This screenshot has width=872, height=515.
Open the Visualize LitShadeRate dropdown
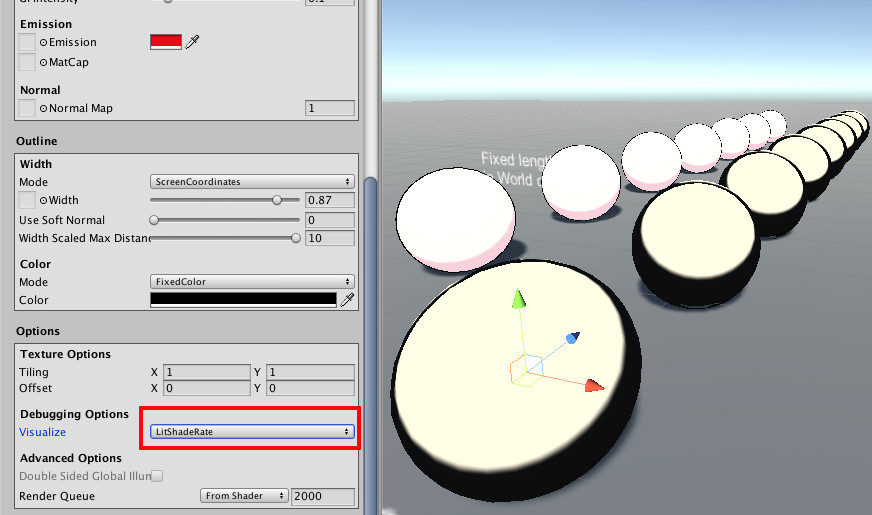click(252, 432)
